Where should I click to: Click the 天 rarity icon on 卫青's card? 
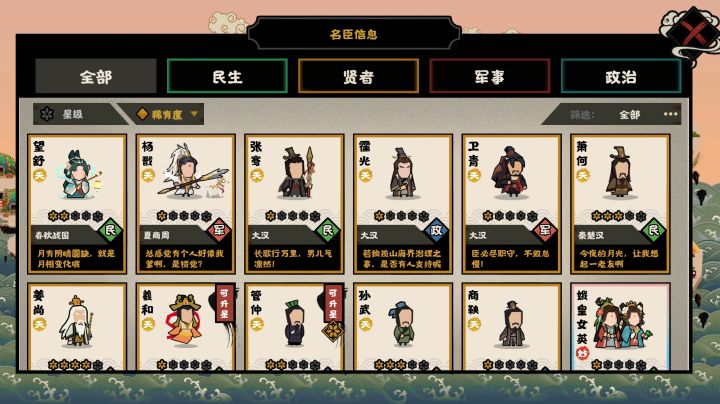point(474,175)
